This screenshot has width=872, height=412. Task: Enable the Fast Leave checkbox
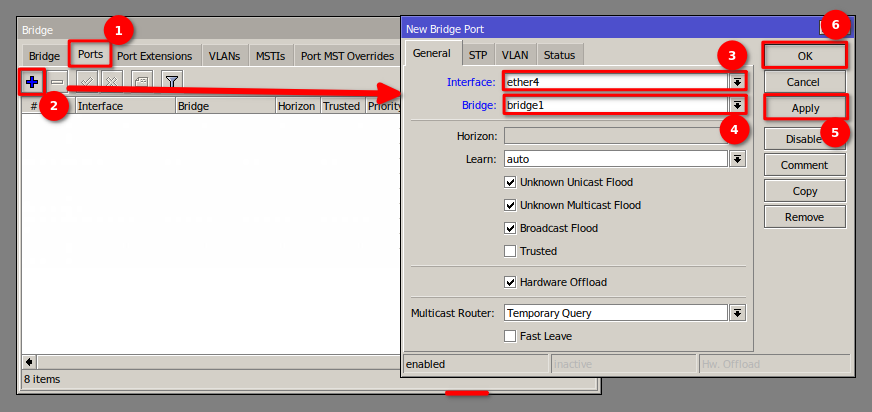(x=511, y=336)
